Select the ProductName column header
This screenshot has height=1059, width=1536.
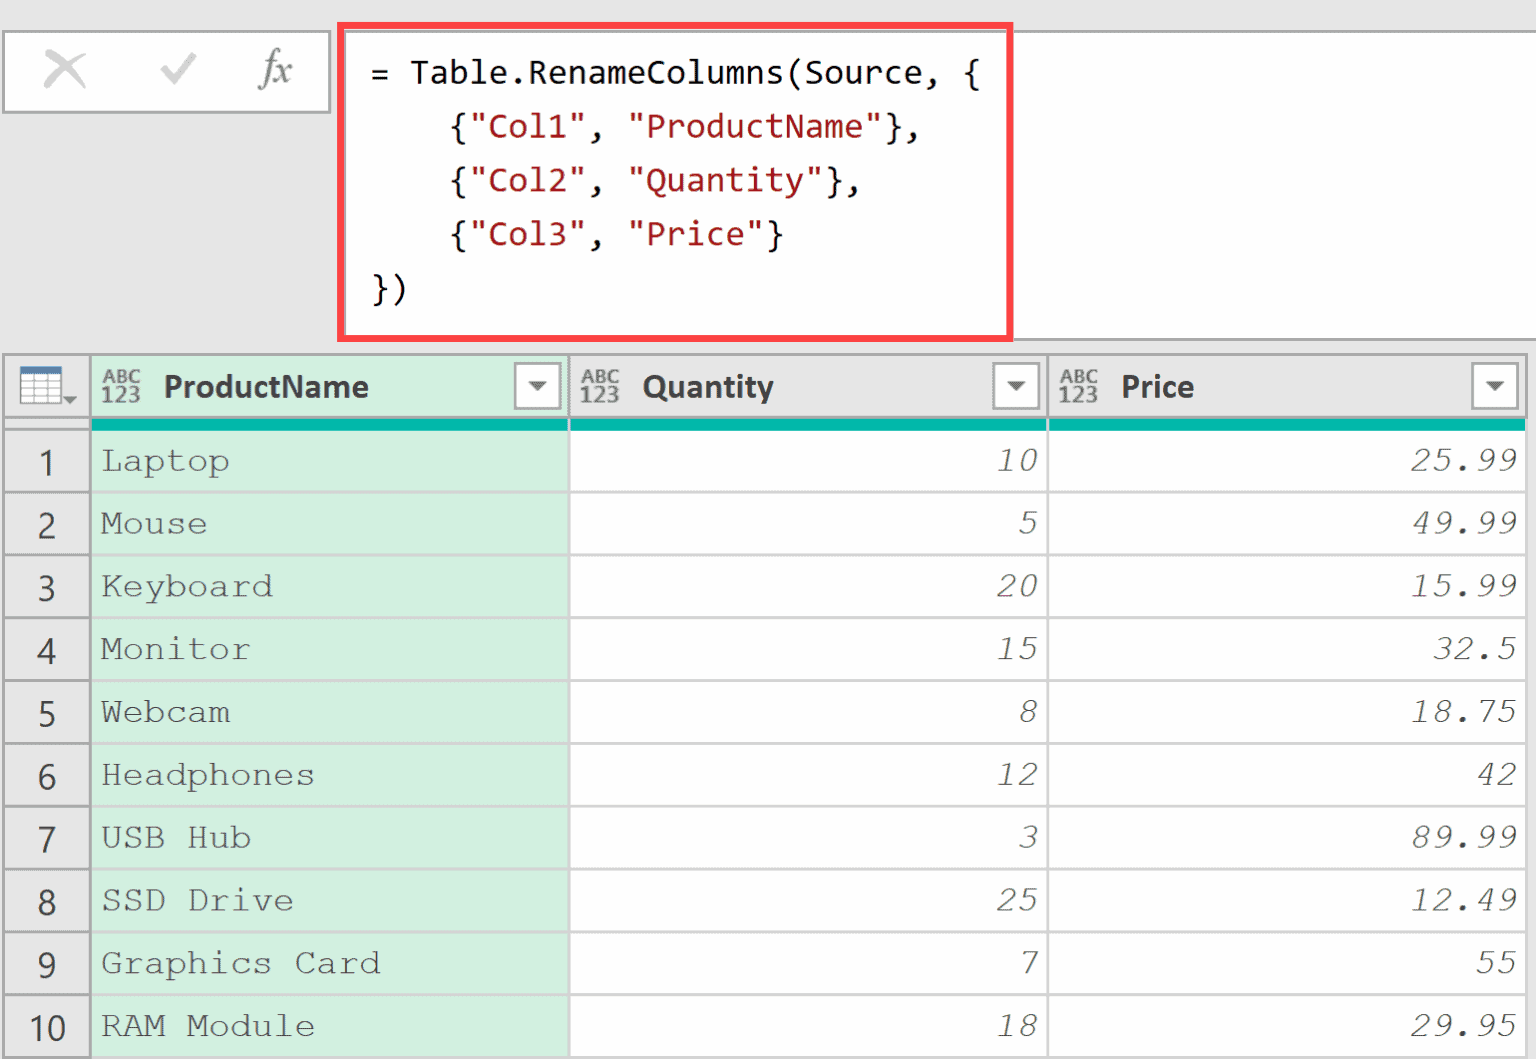(x=265, y=386)
